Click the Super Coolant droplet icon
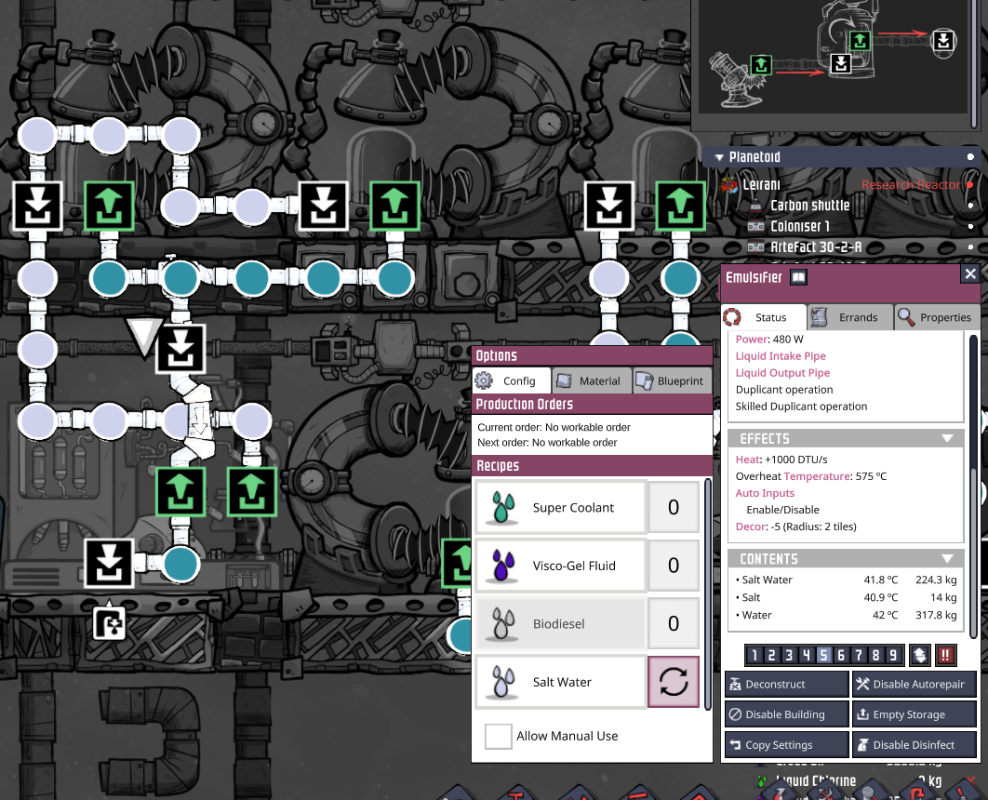Viewport: 988px width, 800px height. tap(503, 507)
